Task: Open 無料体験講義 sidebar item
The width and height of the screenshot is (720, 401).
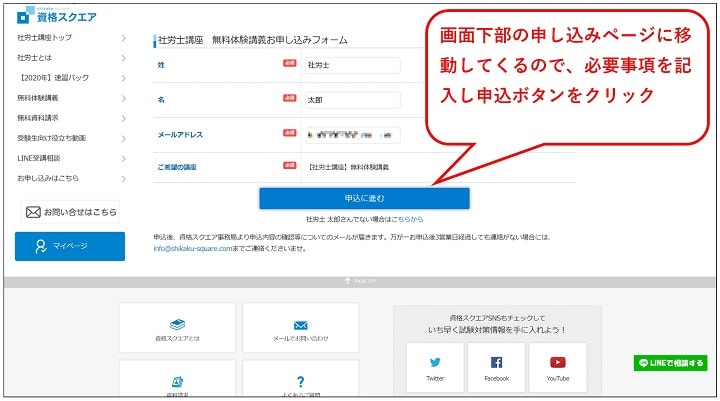Action: click(38, 98)
